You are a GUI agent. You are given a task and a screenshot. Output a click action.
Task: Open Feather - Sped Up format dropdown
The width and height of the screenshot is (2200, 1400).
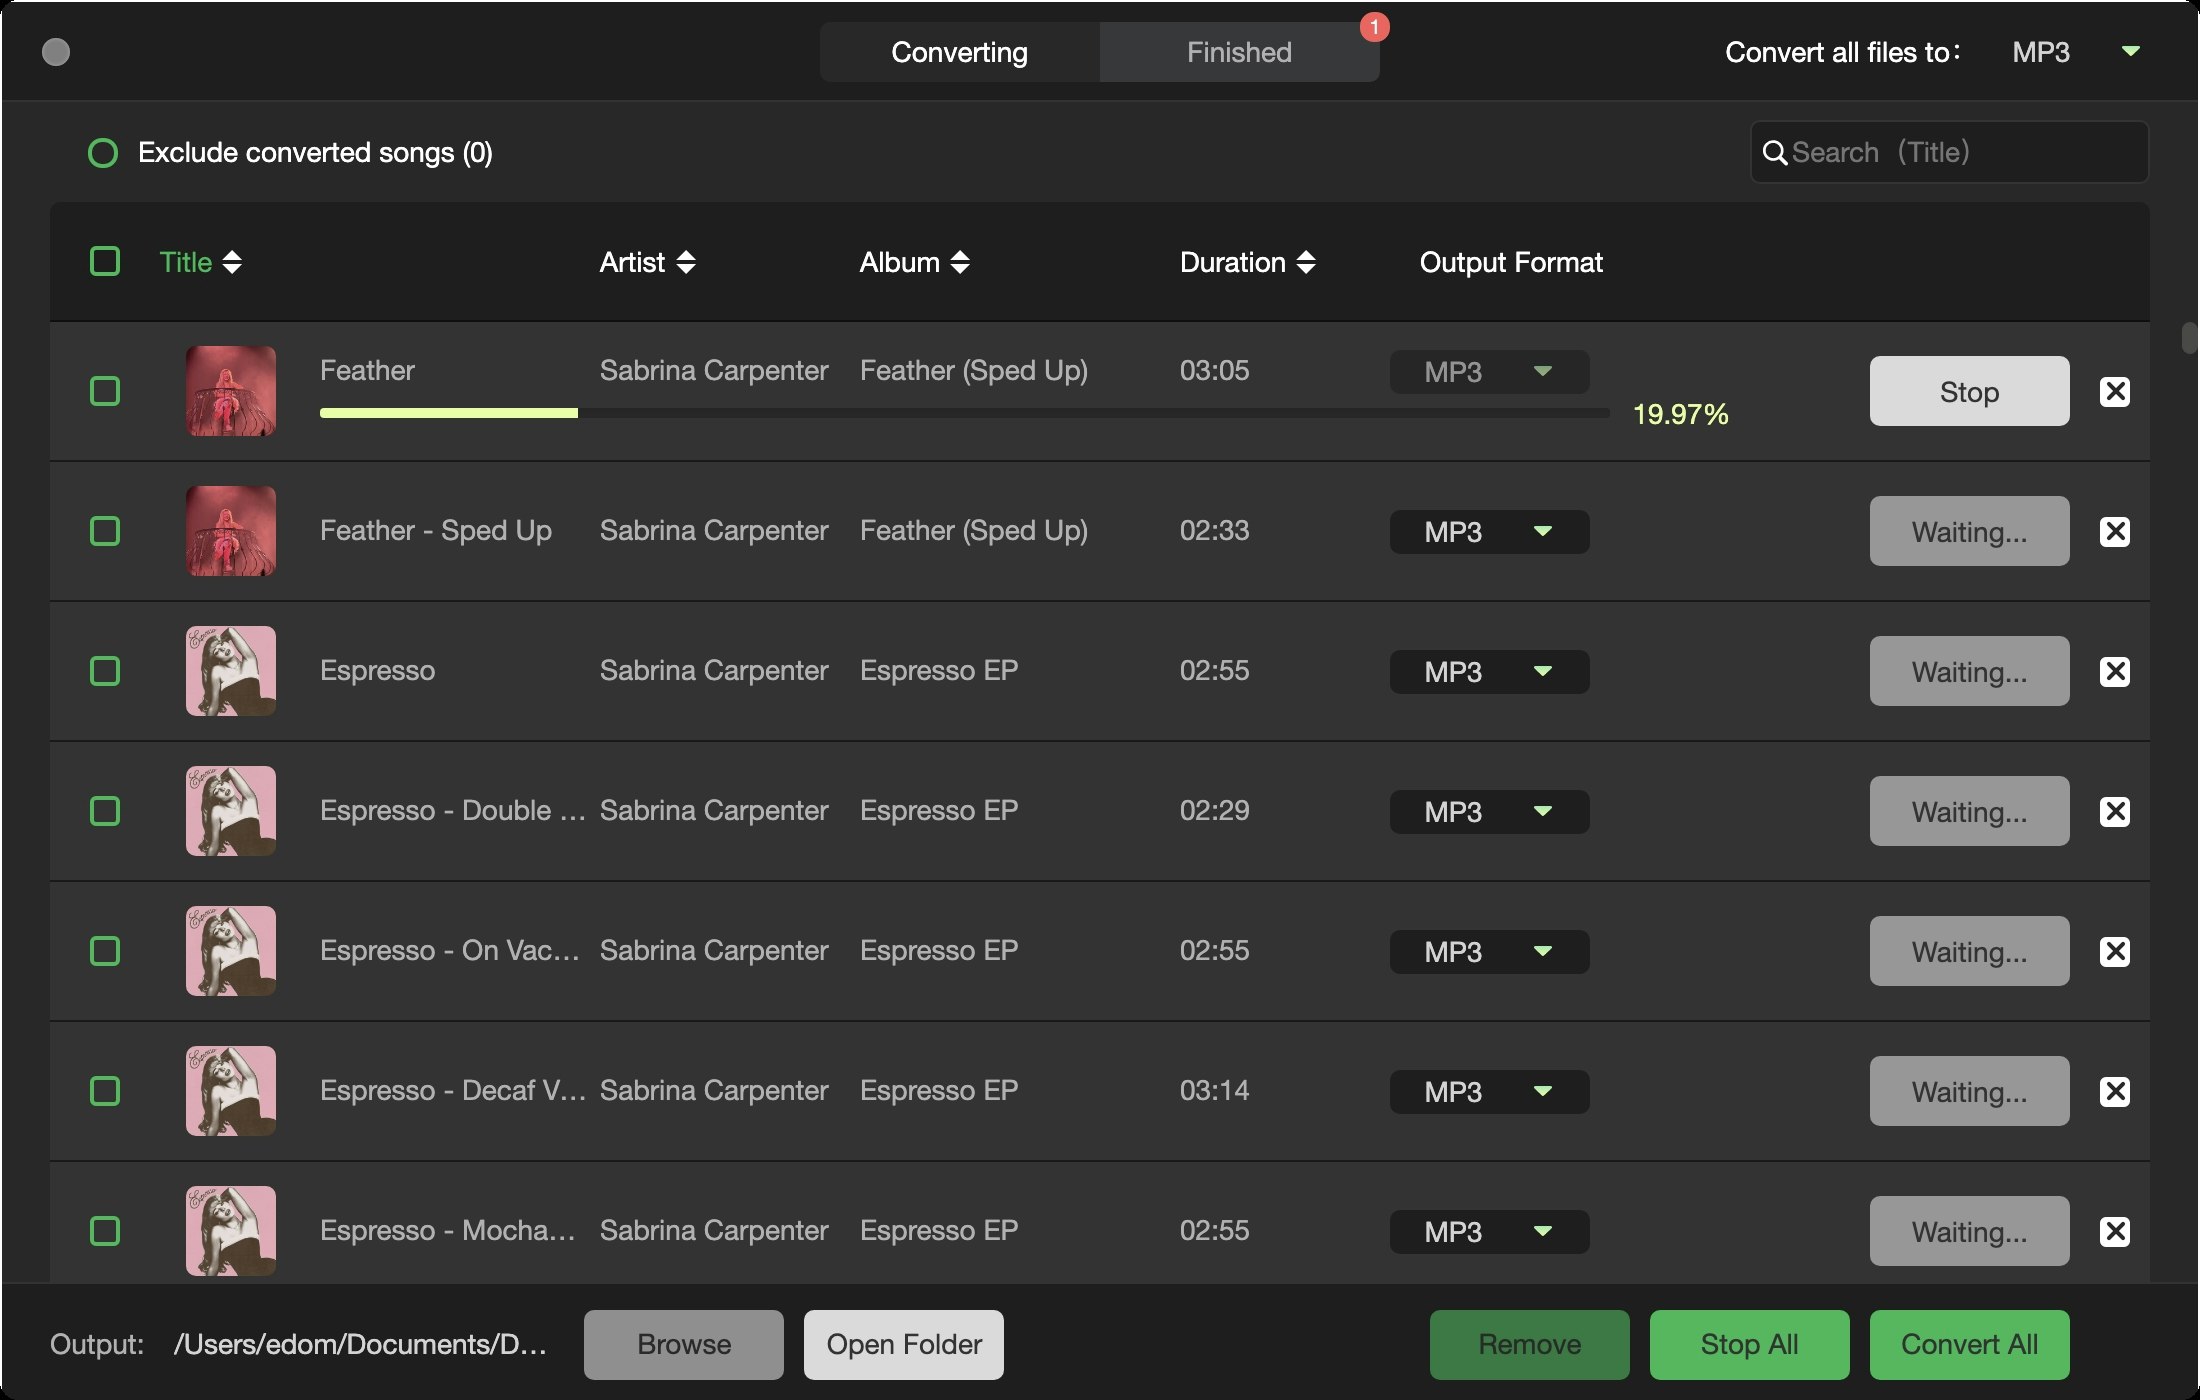(x=1490, y=532)
